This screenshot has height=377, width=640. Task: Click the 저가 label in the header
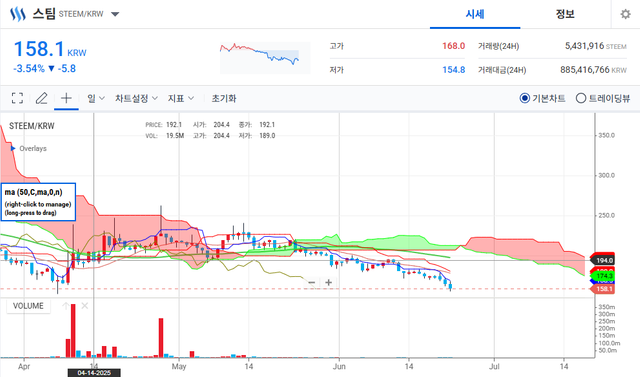point(337,70)
